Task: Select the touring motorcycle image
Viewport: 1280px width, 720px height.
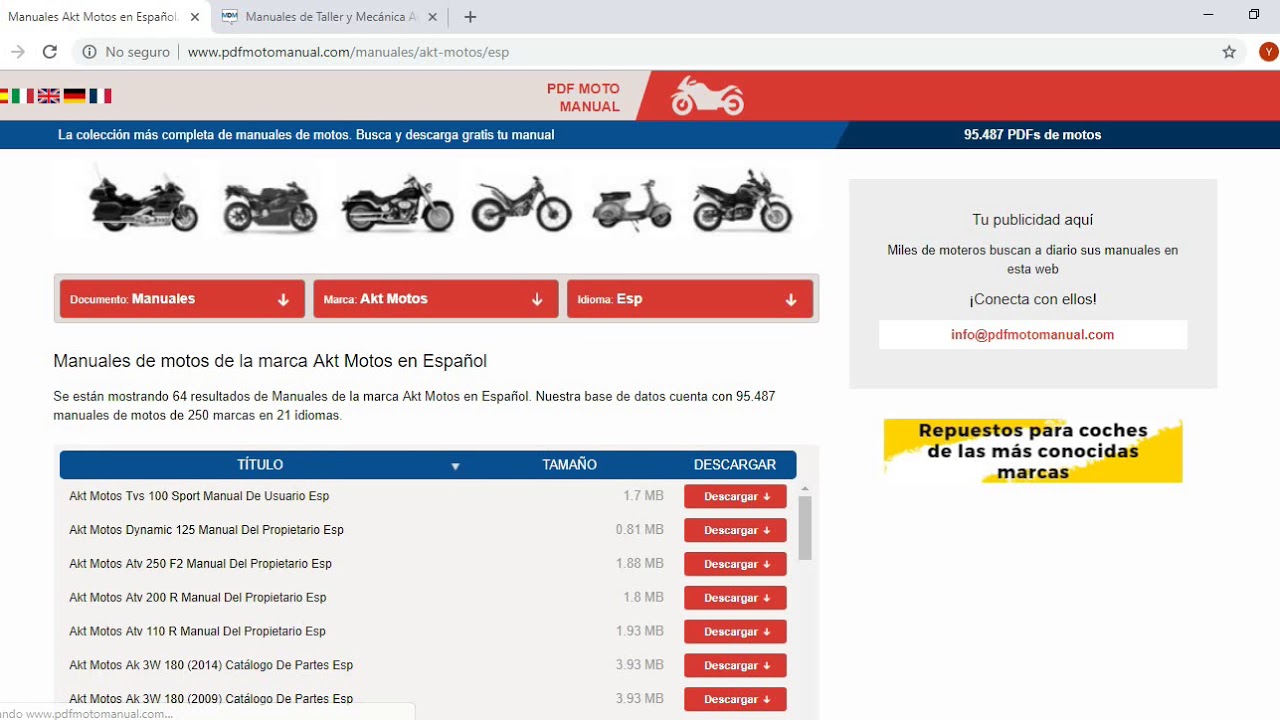Action: [x=143, y=201]
